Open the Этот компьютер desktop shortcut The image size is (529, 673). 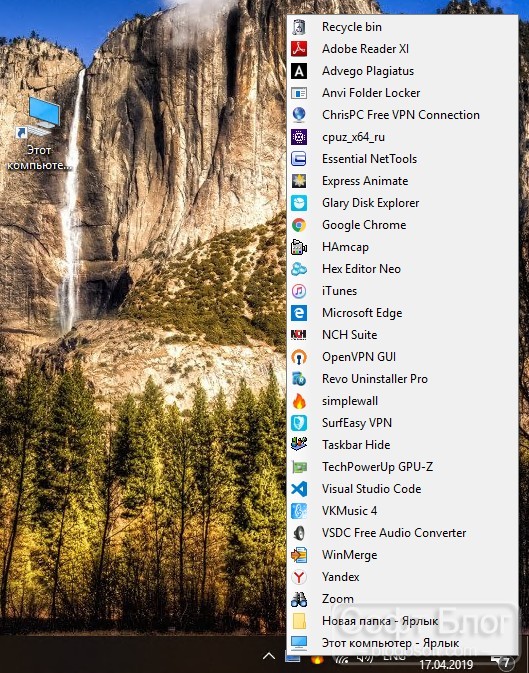point(39,133)
